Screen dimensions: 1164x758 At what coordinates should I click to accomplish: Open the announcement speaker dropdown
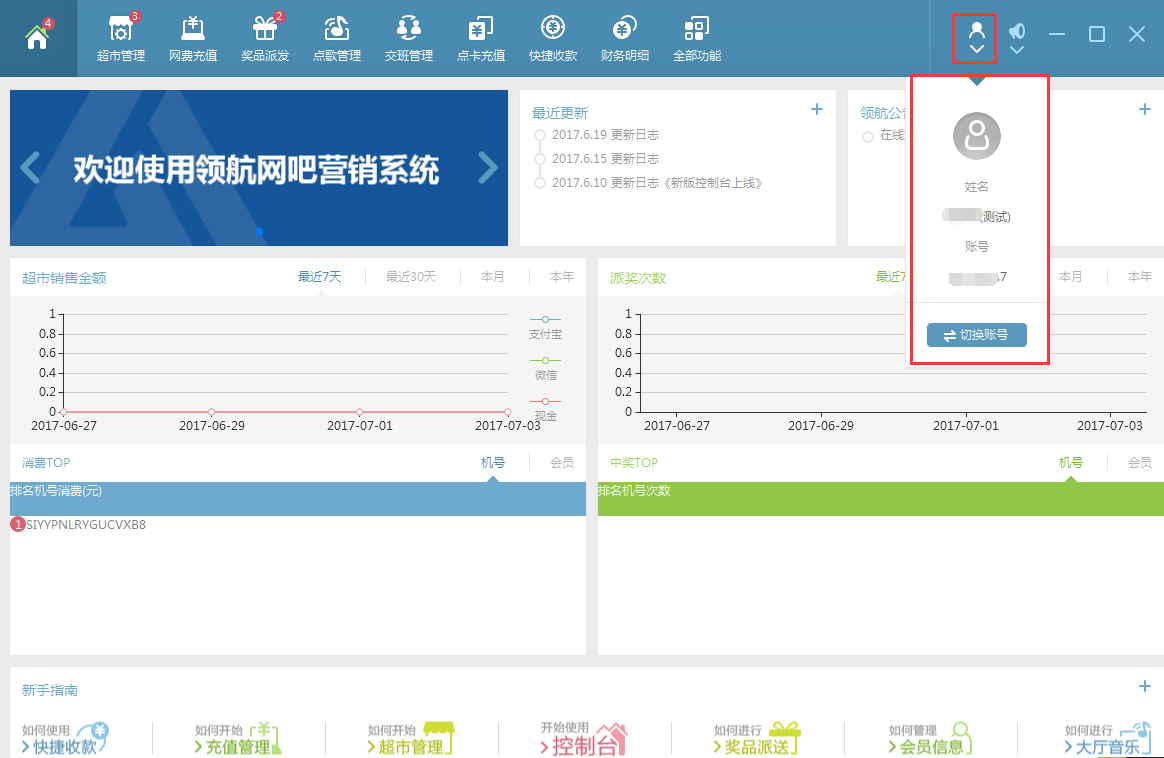[1017, 38]
